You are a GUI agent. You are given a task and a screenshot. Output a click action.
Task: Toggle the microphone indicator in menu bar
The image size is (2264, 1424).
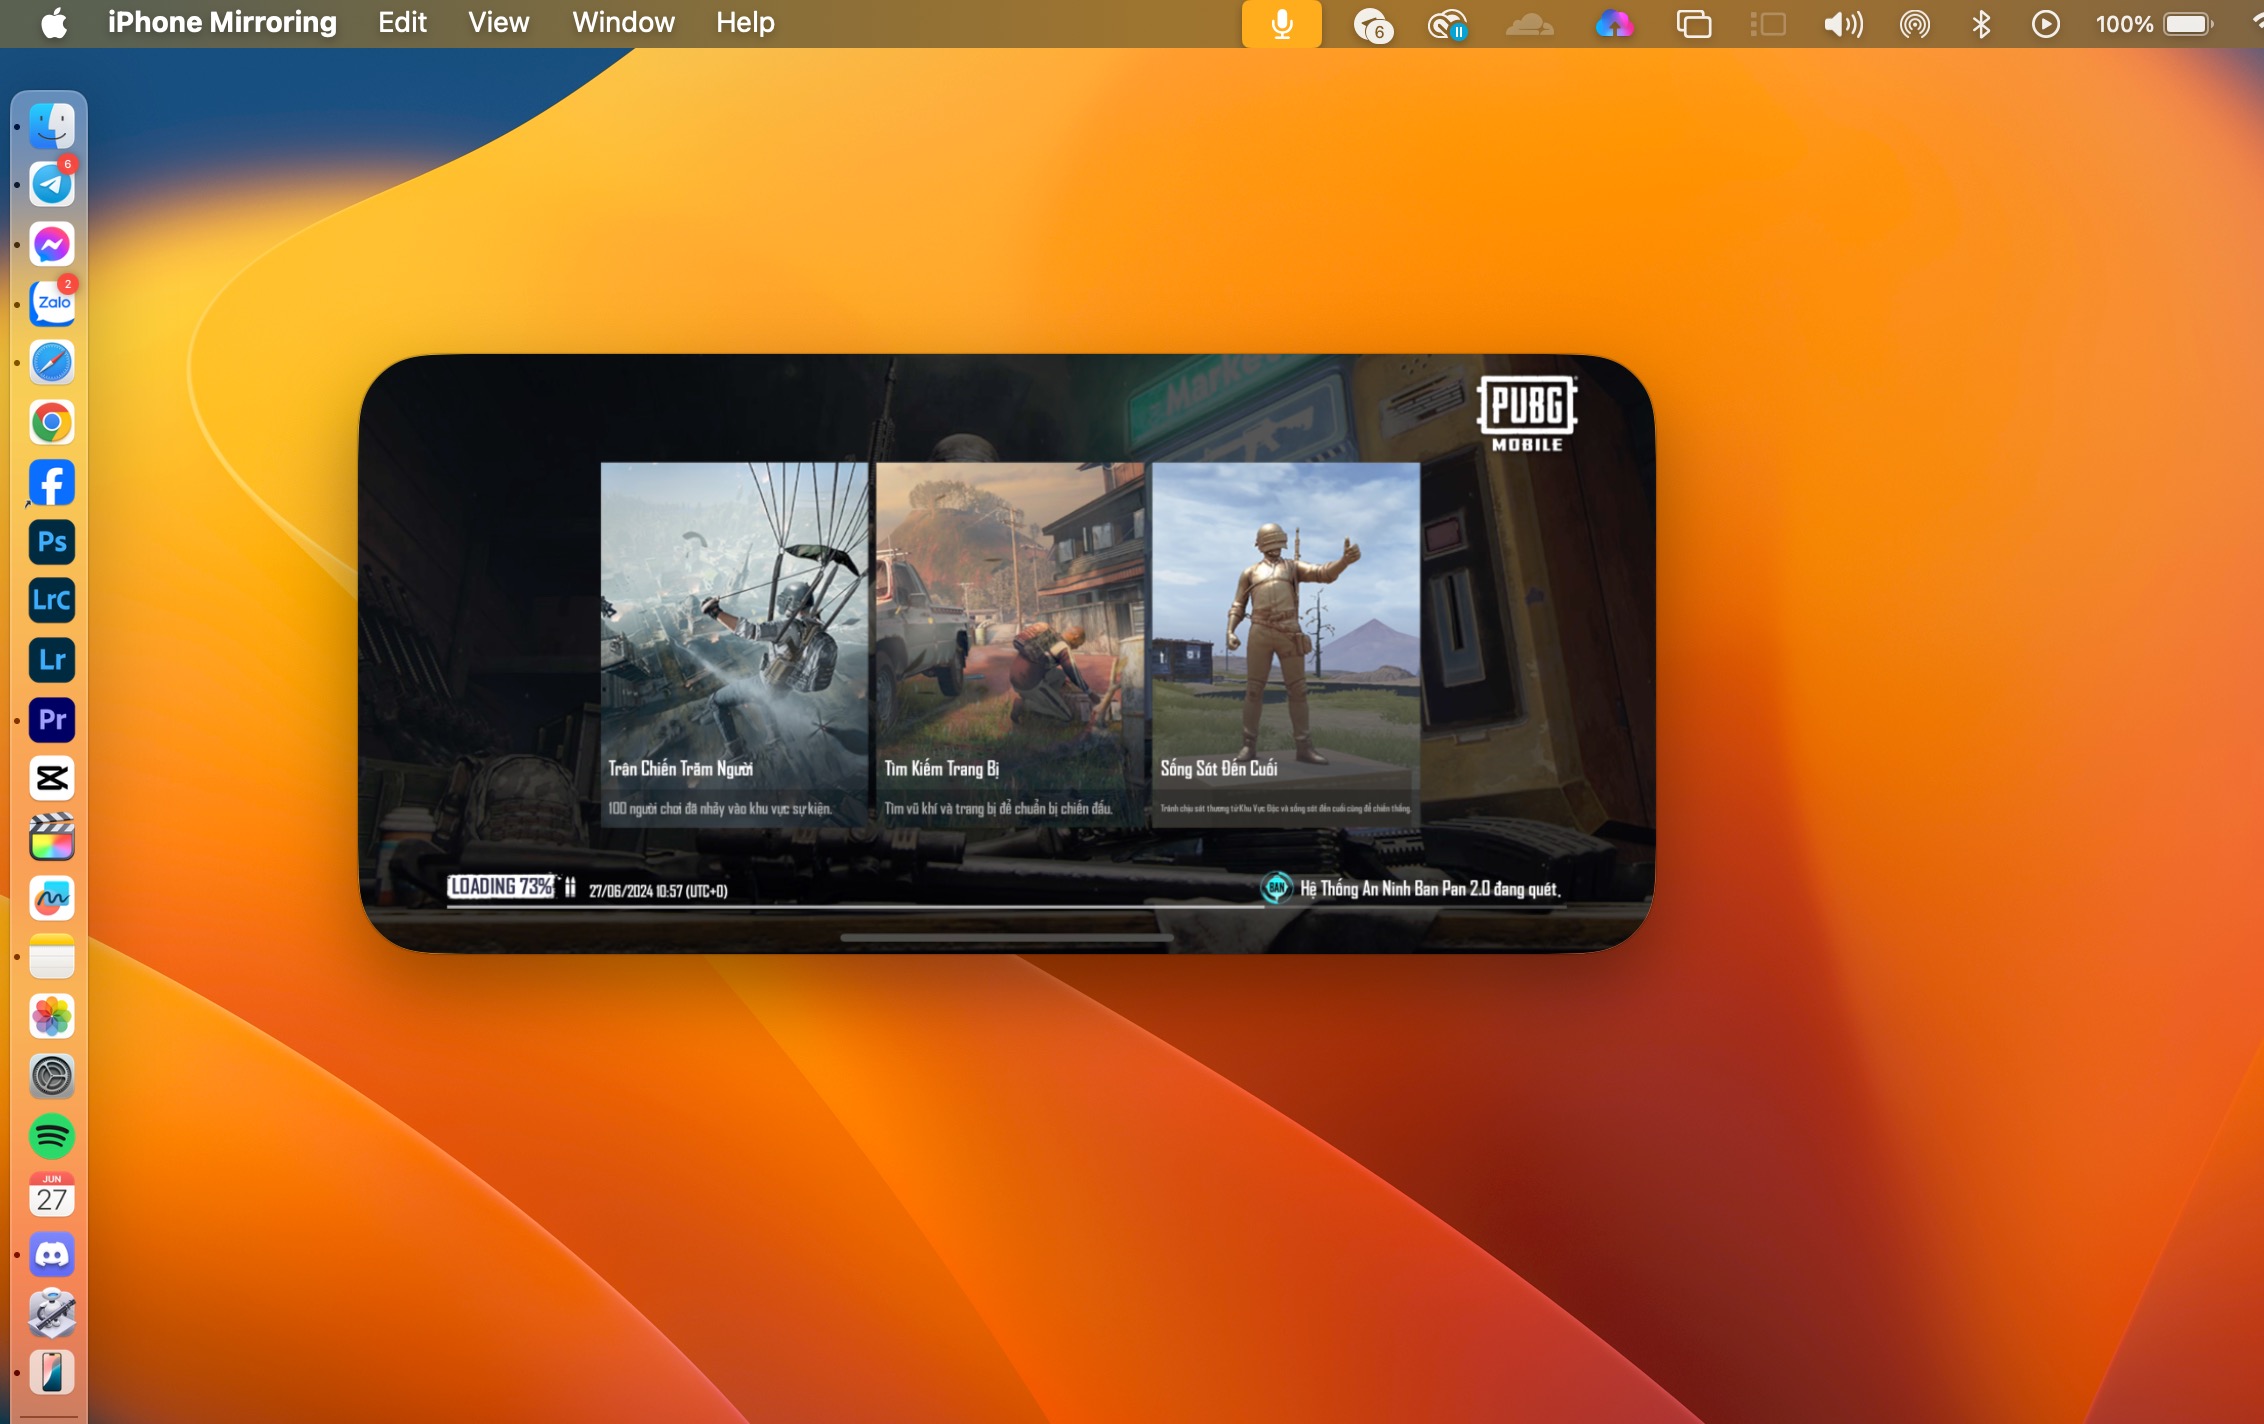point(1281,24)
